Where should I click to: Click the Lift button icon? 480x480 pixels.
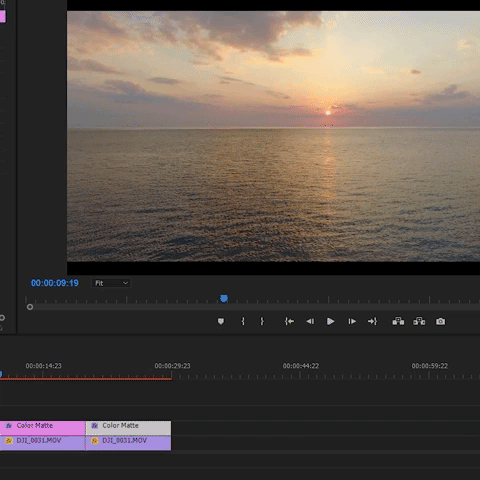pos(398,321)
